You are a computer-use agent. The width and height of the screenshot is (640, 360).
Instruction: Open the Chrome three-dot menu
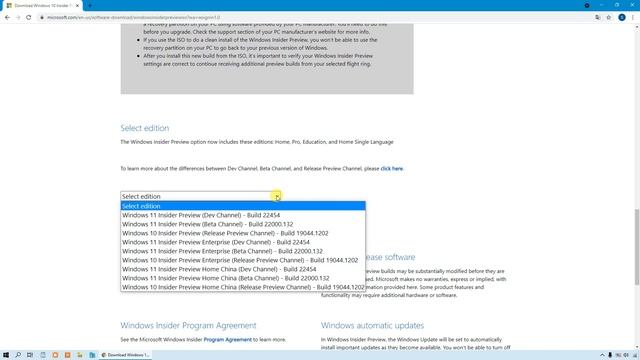pos(633,18)
